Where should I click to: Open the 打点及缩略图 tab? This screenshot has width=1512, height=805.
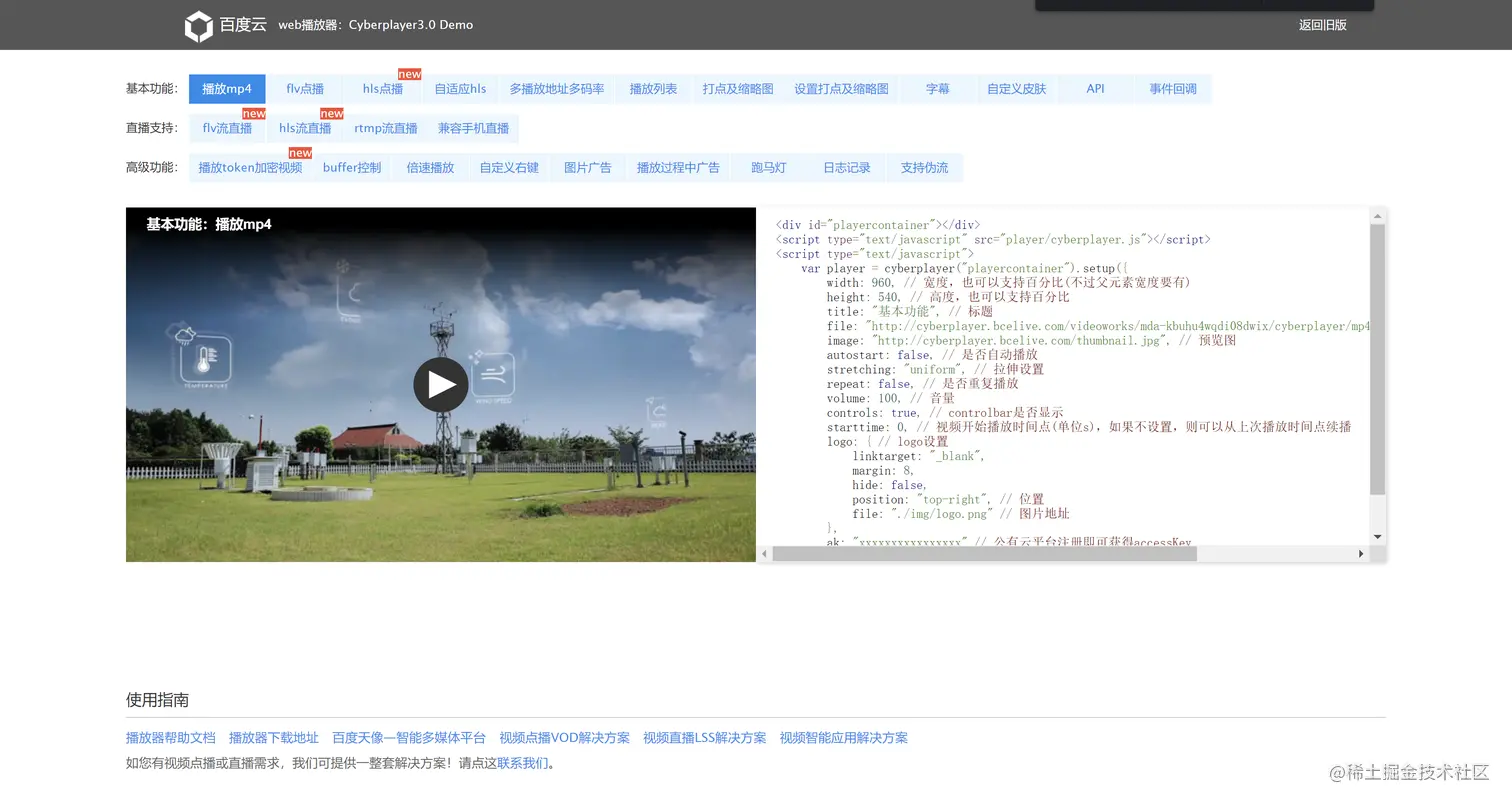tap(738, 88)
